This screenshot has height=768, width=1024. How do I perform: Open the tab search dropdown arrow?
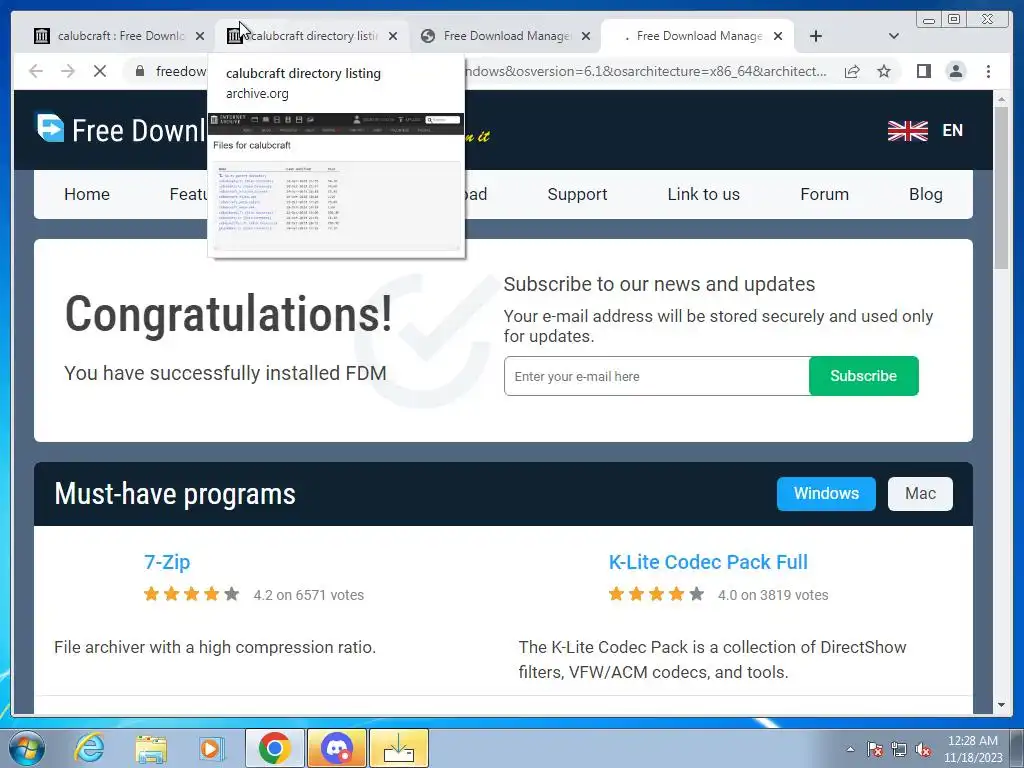894,36
